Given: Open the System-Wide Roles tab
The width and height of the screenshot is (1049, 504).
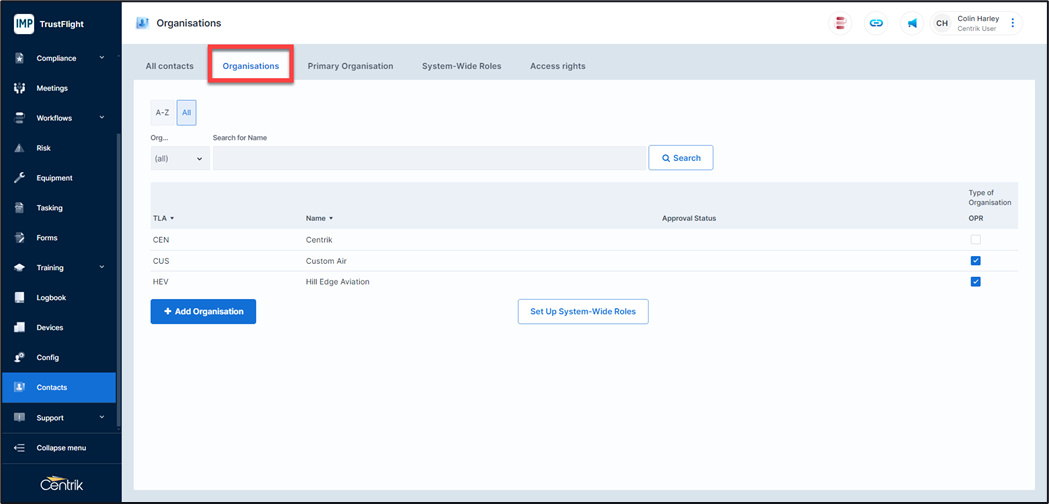Looking at the screenshot, I should [x=461, y=66].
